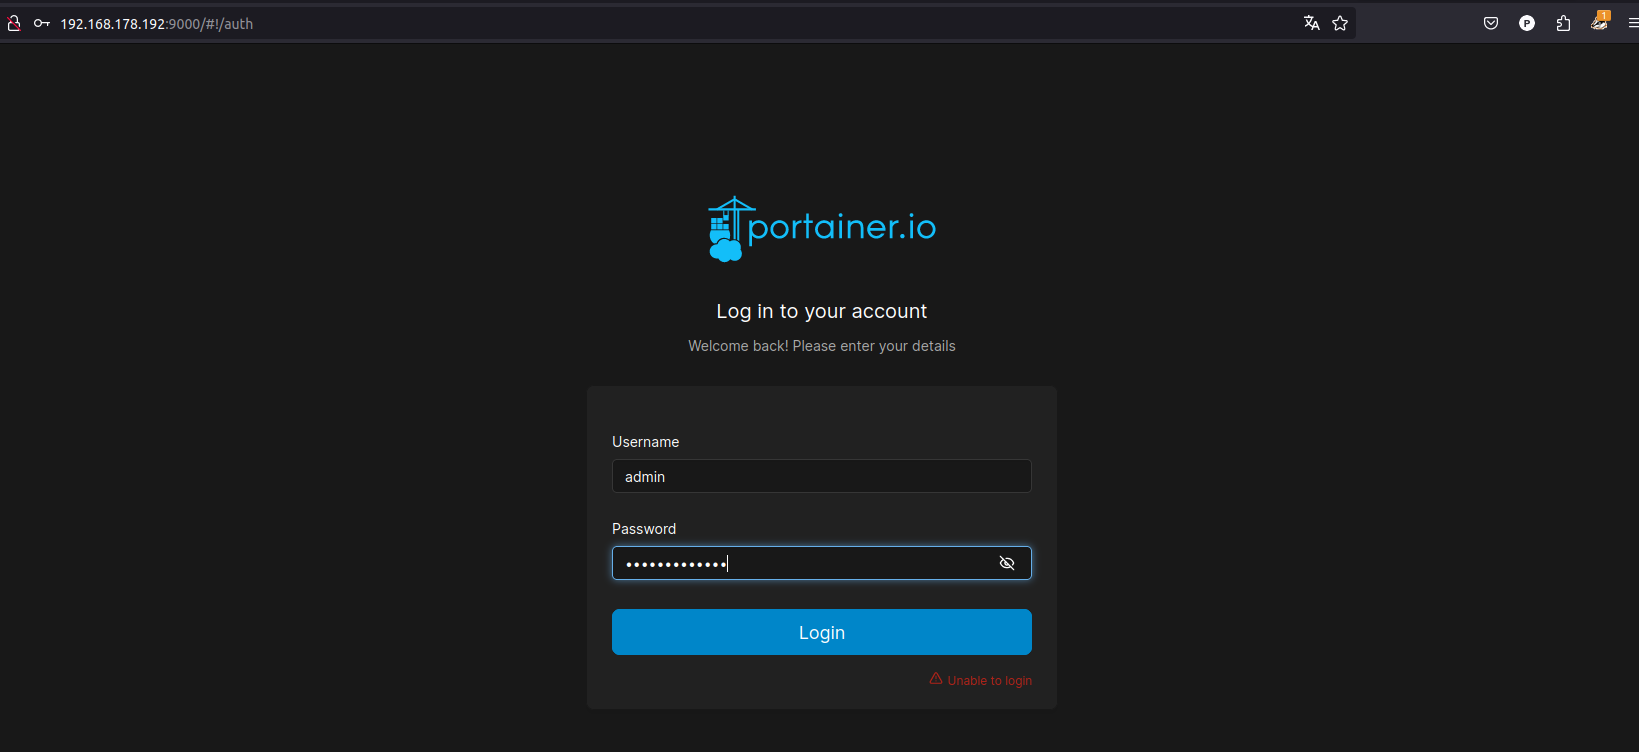
Task: Click the Unable to login error text
Action: point(989,681)
